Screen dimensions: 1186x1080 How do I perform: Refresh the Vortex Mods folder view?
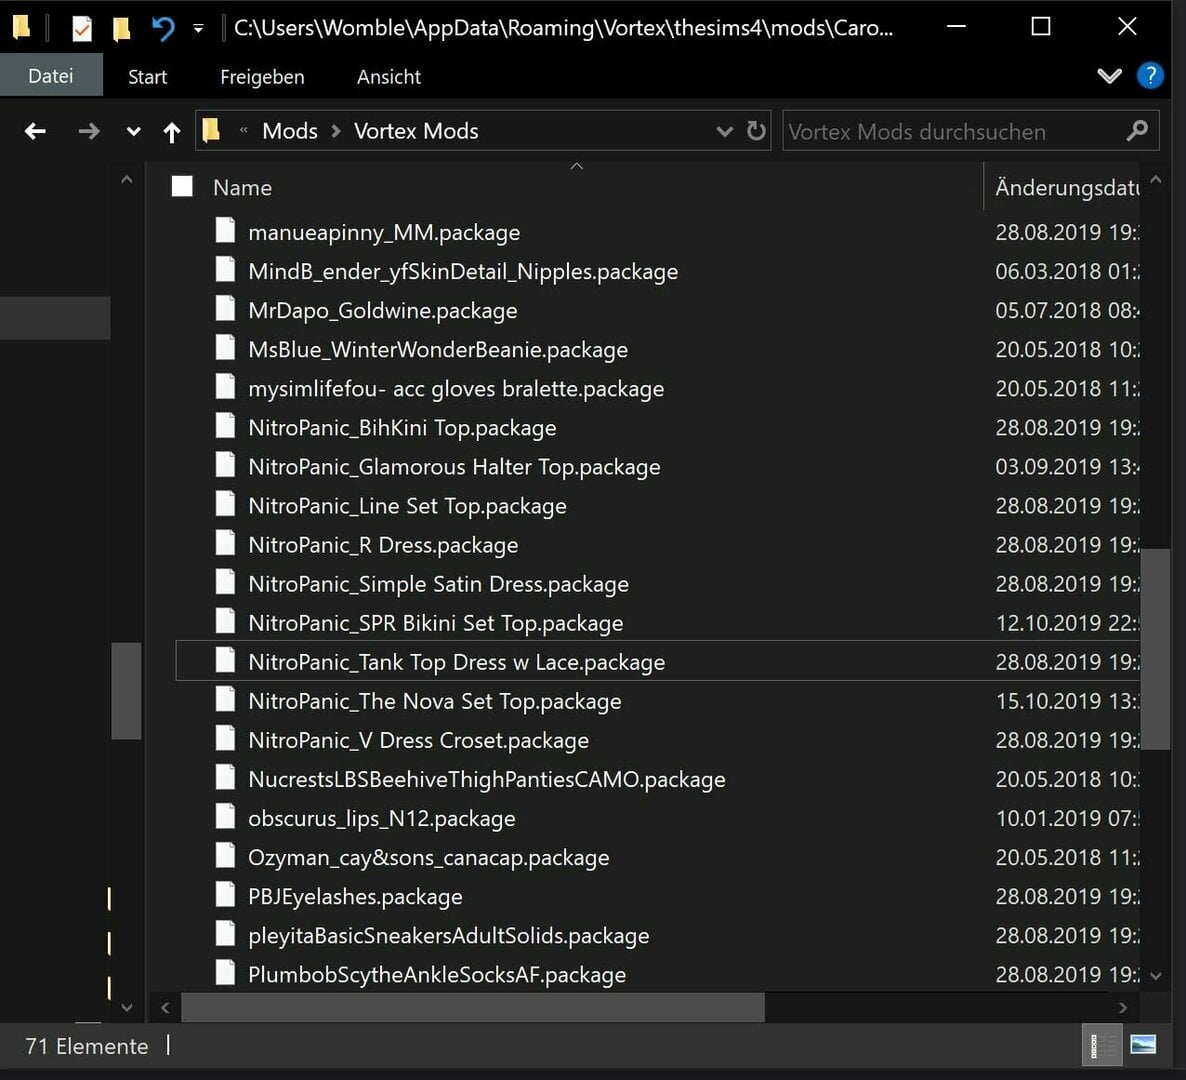click(x=756, y=131)
